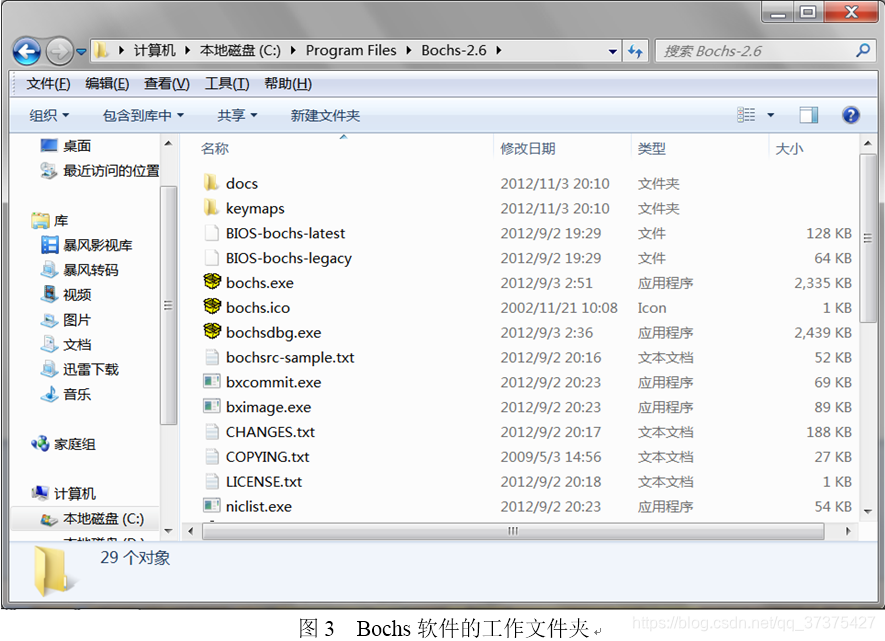Open the 编辑(E) menu

click(107, 84)
